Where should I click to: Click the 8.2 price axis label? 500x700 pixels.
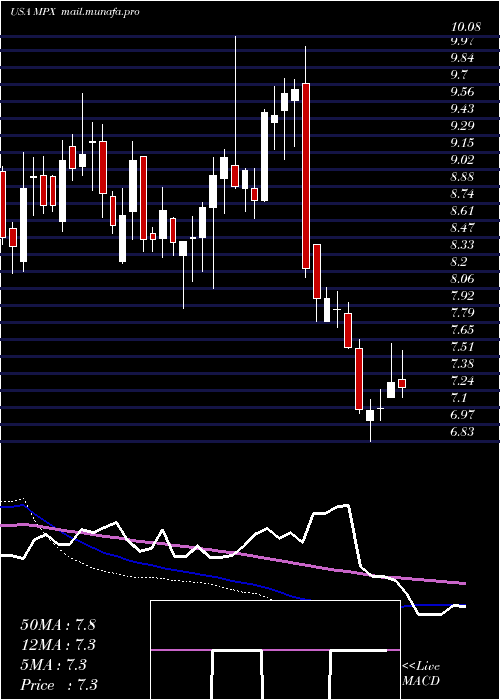tap(459, 262)
